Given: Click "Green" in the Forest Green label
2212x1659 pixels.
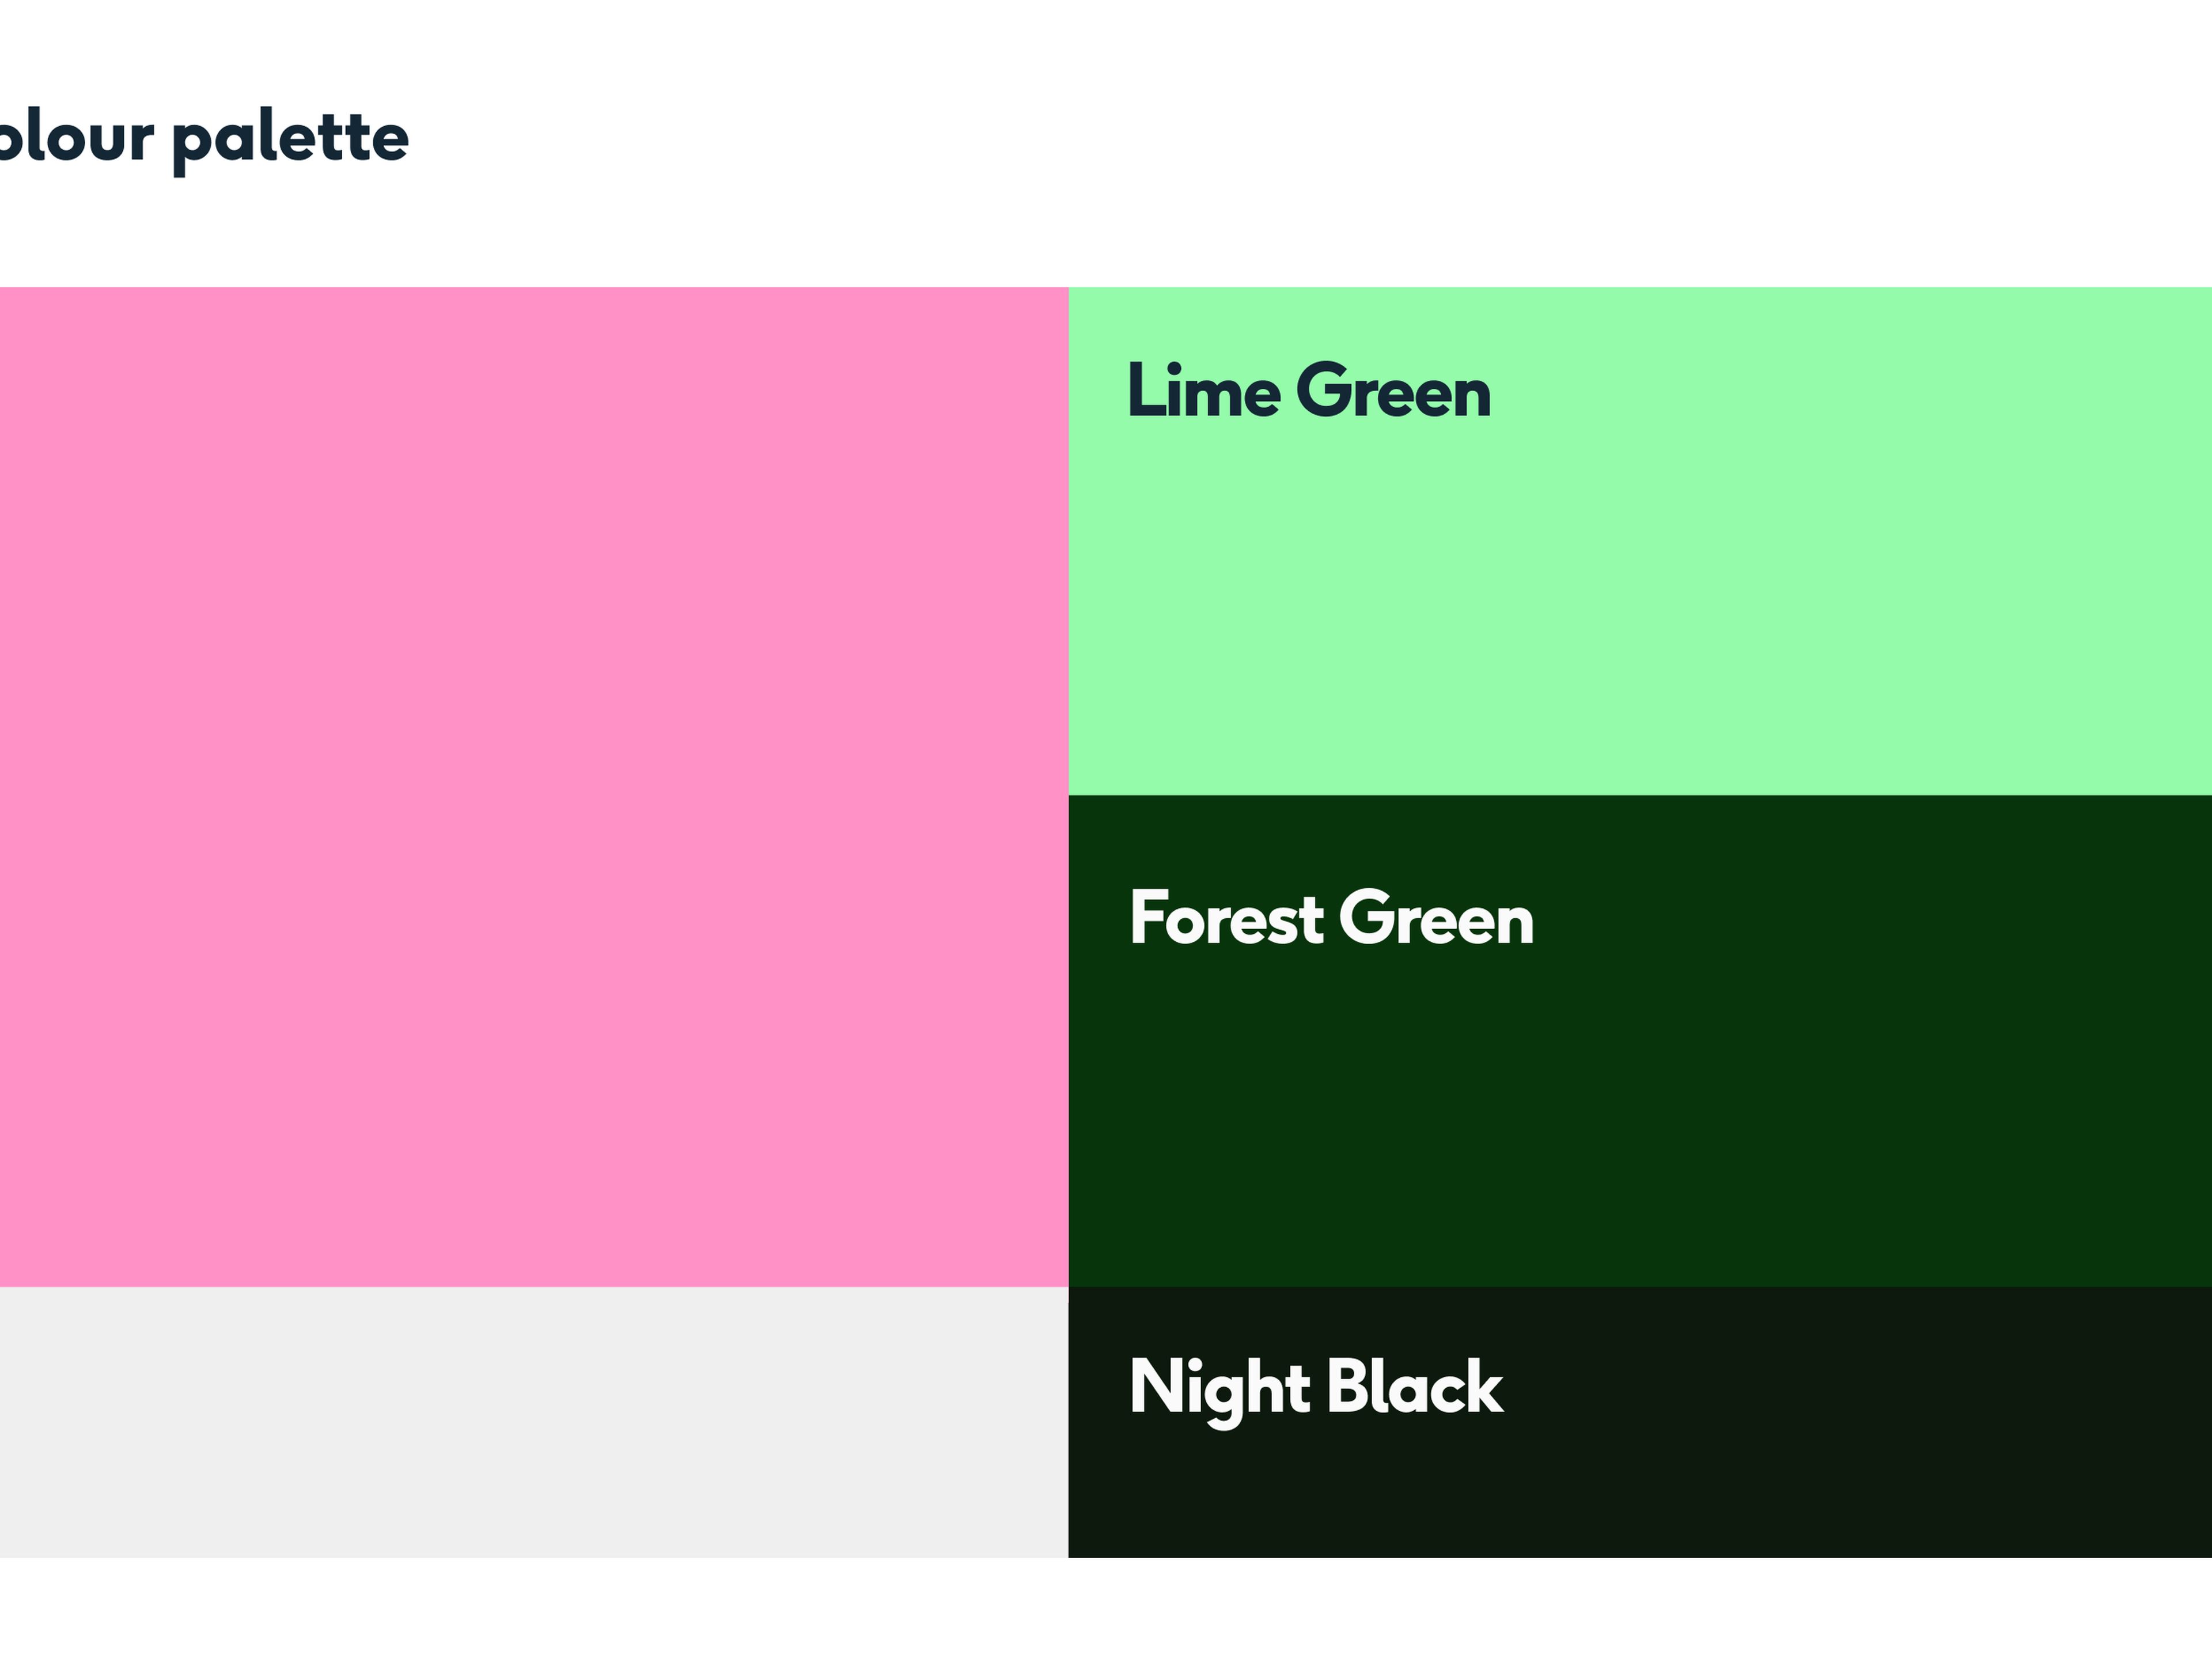Looking at the screenshot, I should click(1436, 918).
